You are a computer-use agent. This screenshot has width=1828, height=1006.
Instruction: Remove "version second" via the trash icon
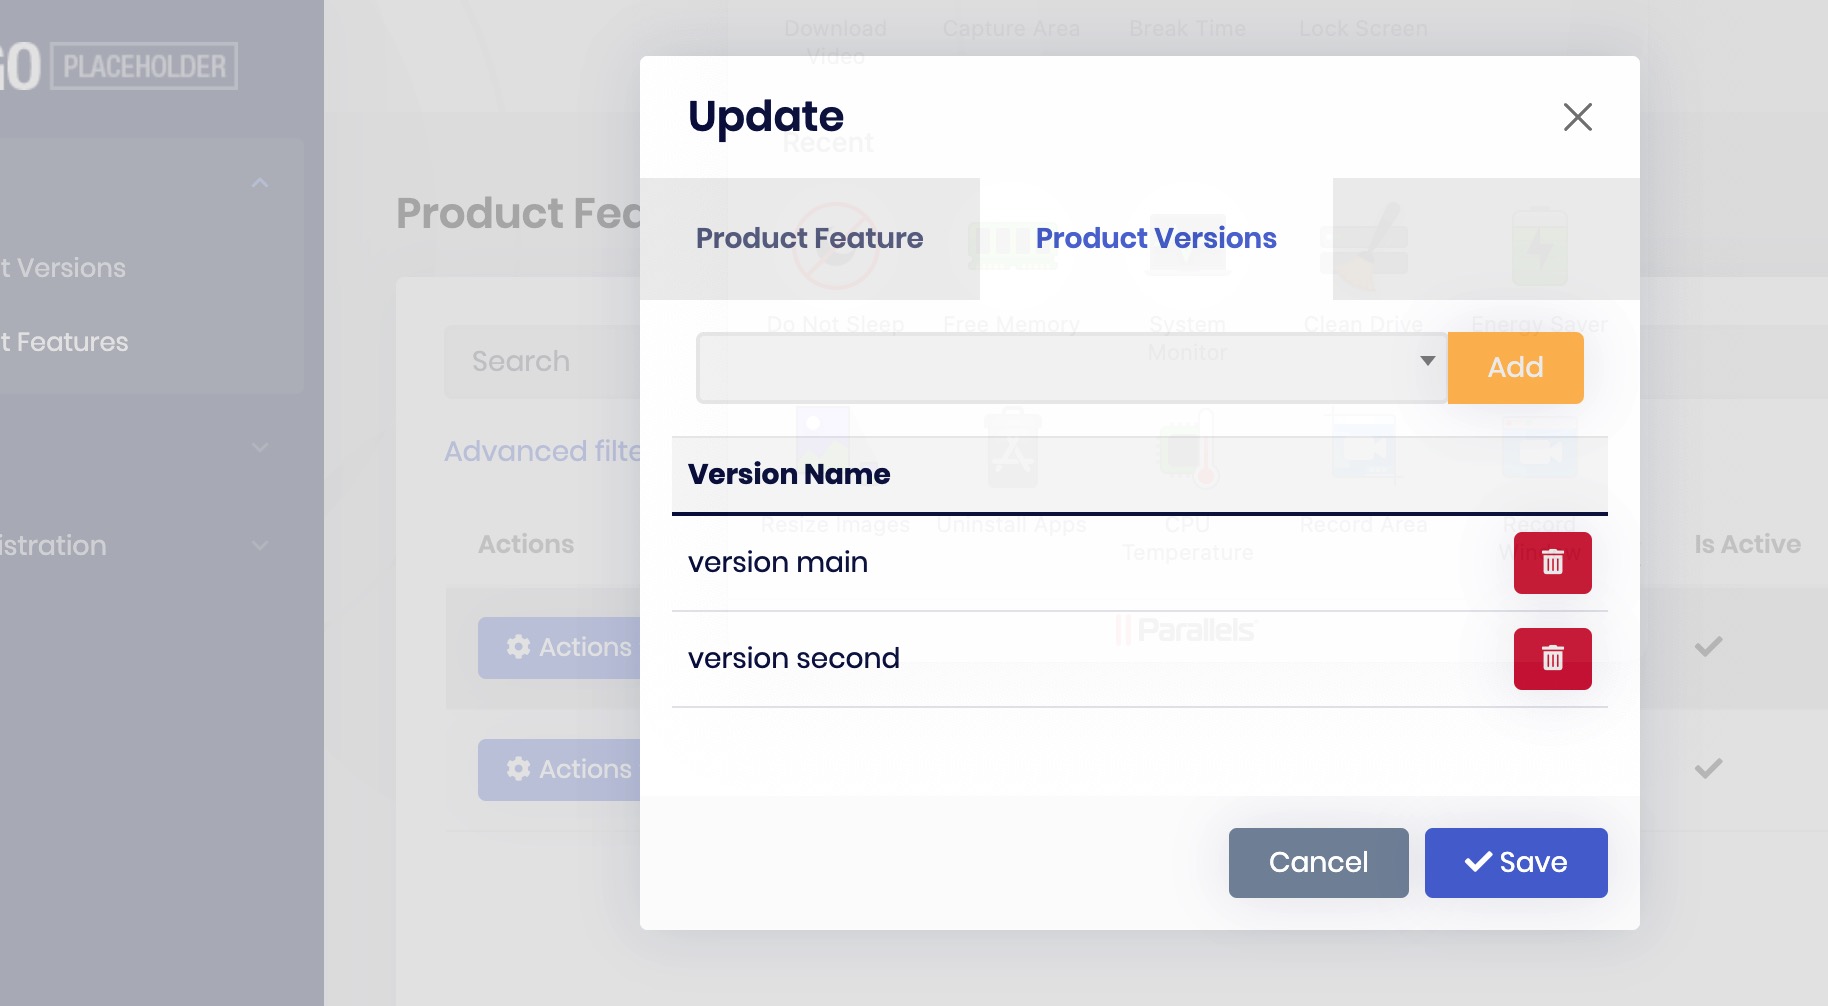(1553, 658)
